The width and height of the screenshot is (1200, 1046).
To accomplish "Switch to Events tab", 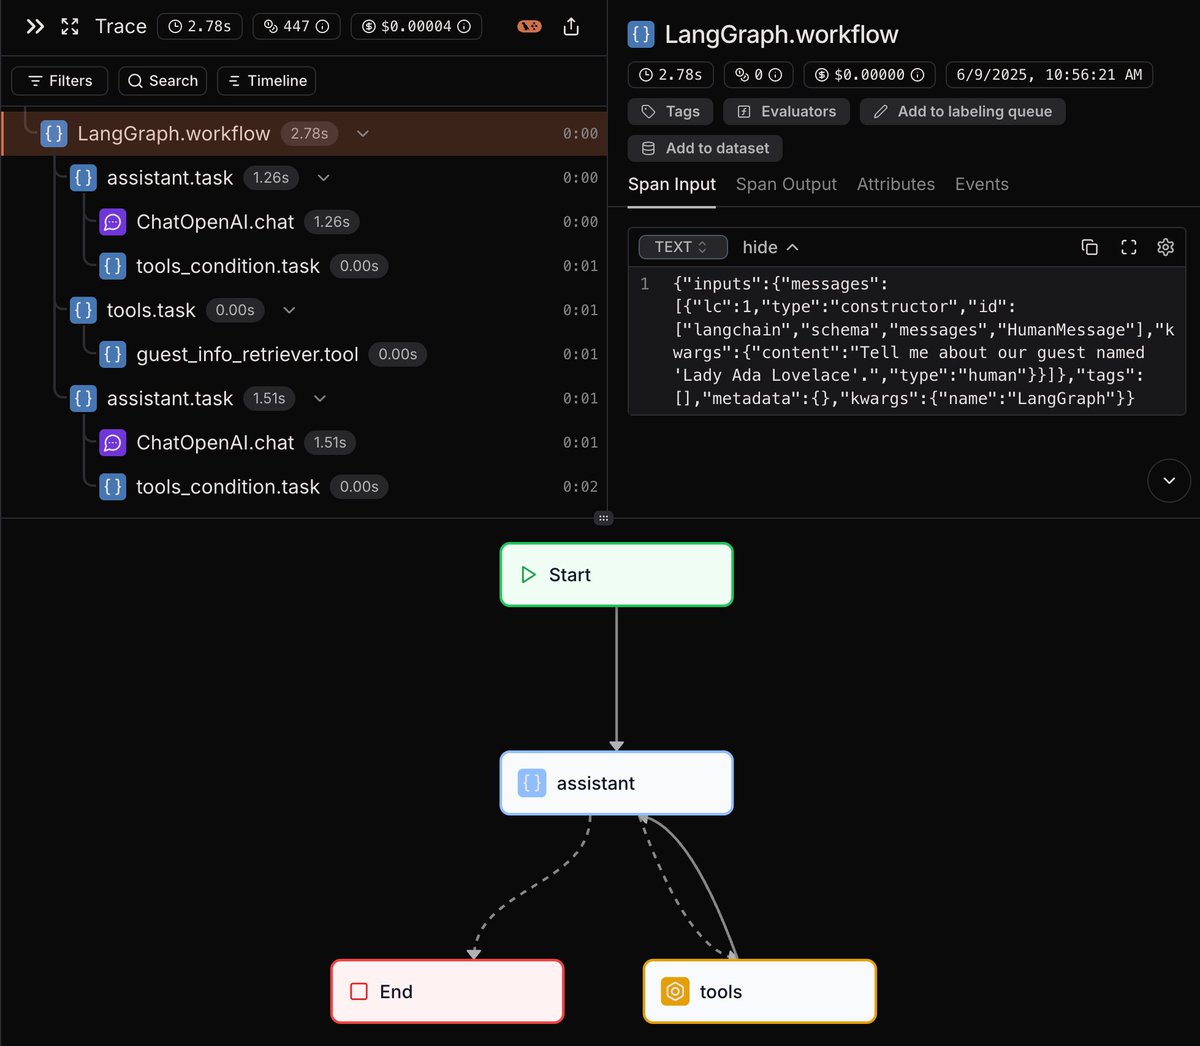I will click(982, 184).
